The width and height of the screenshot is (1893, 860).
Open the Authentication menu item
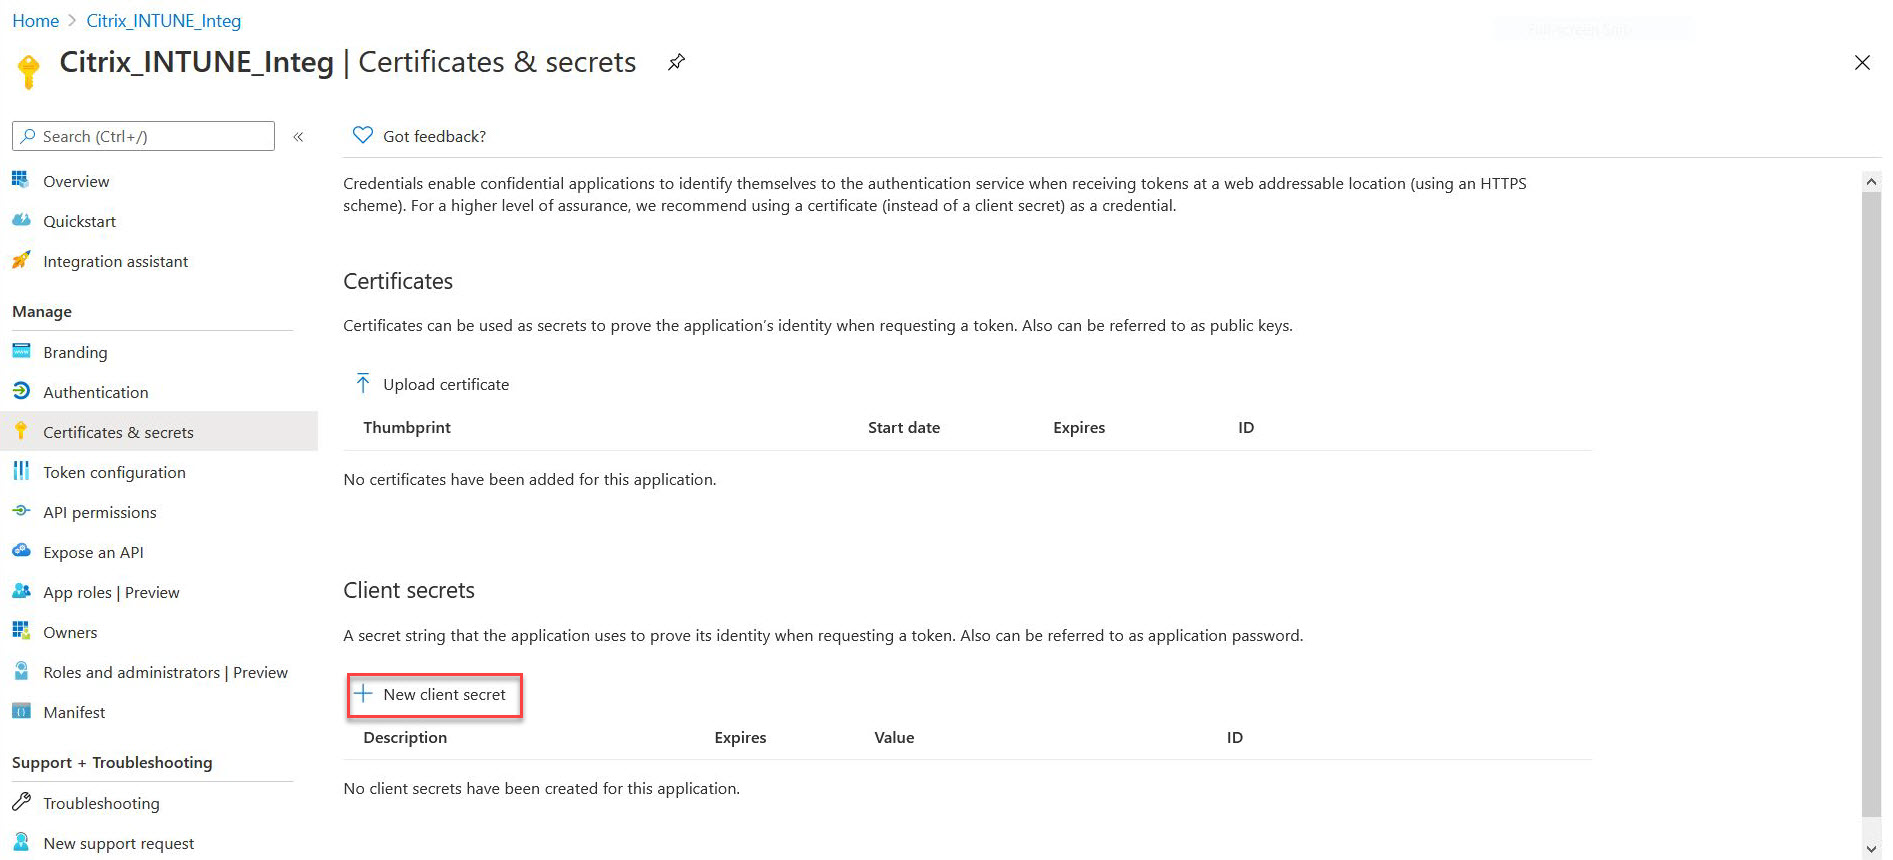coord(96,392)
